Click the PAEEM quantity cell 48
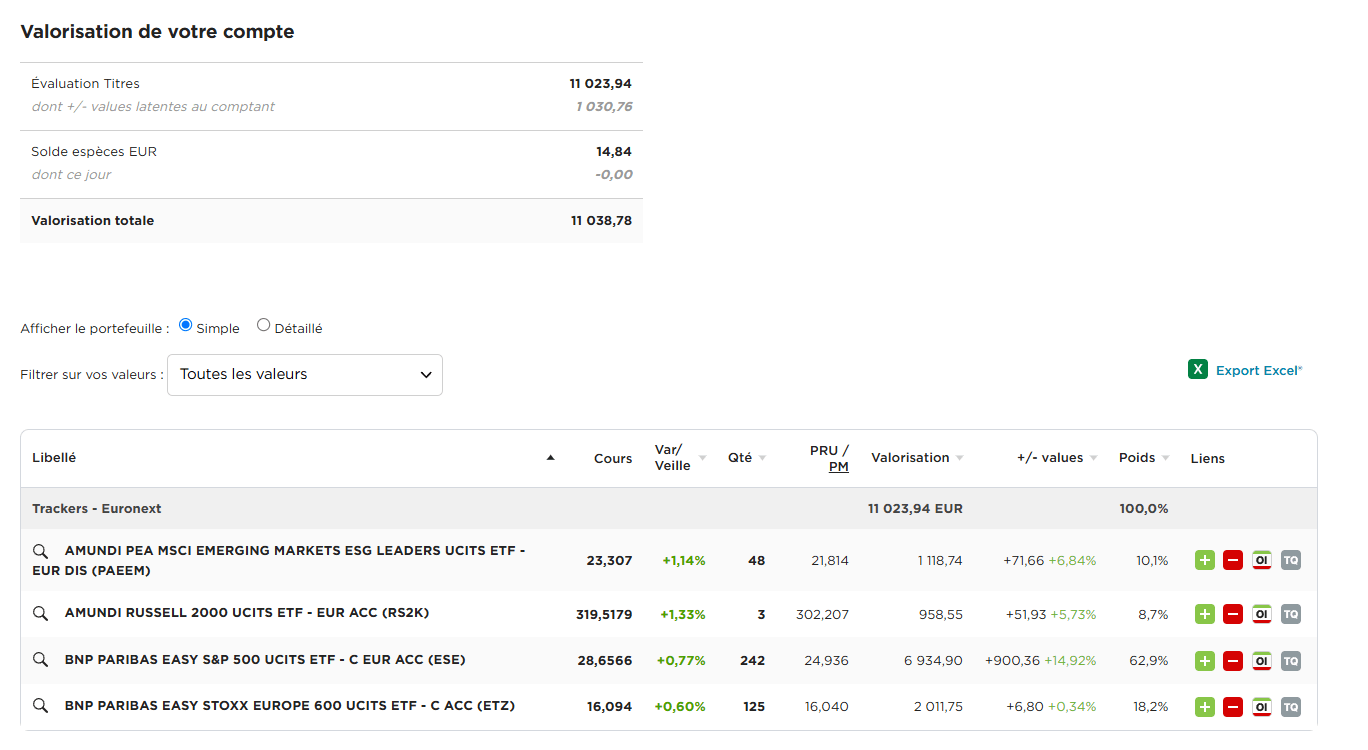 (x=756, y=561)
